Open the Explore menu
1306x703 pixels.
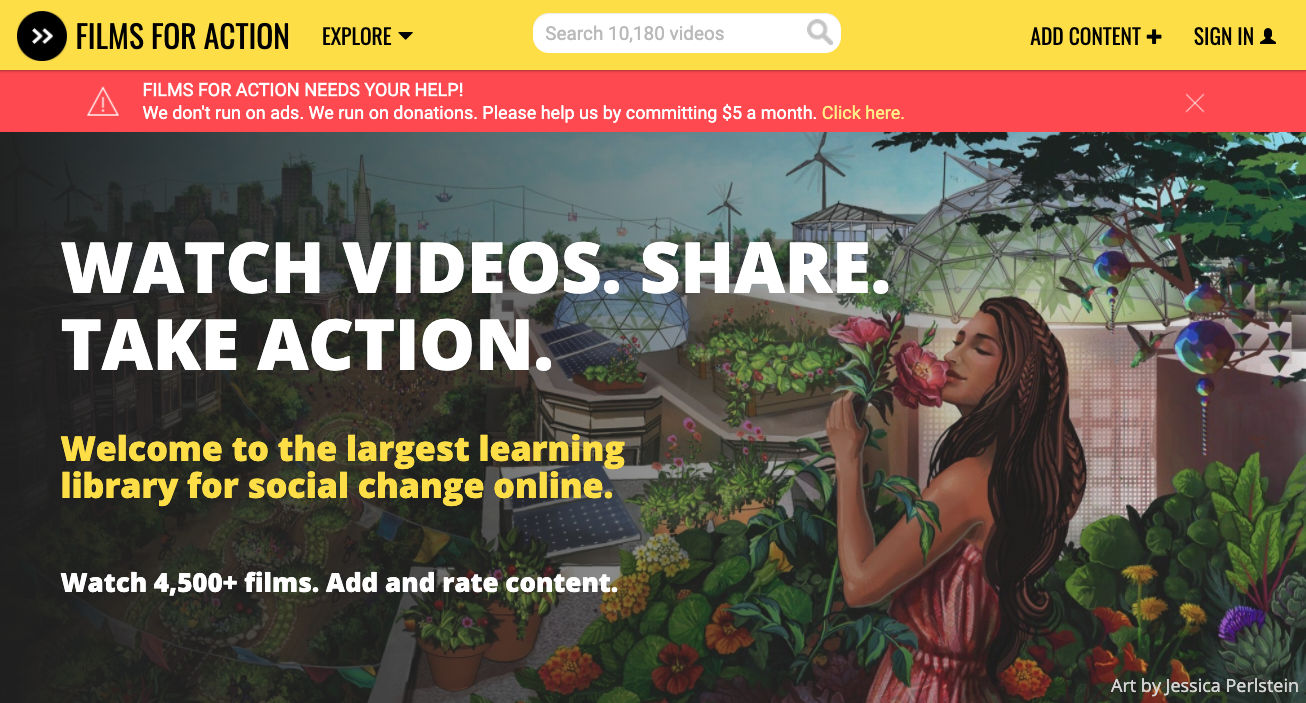[367, 37]
